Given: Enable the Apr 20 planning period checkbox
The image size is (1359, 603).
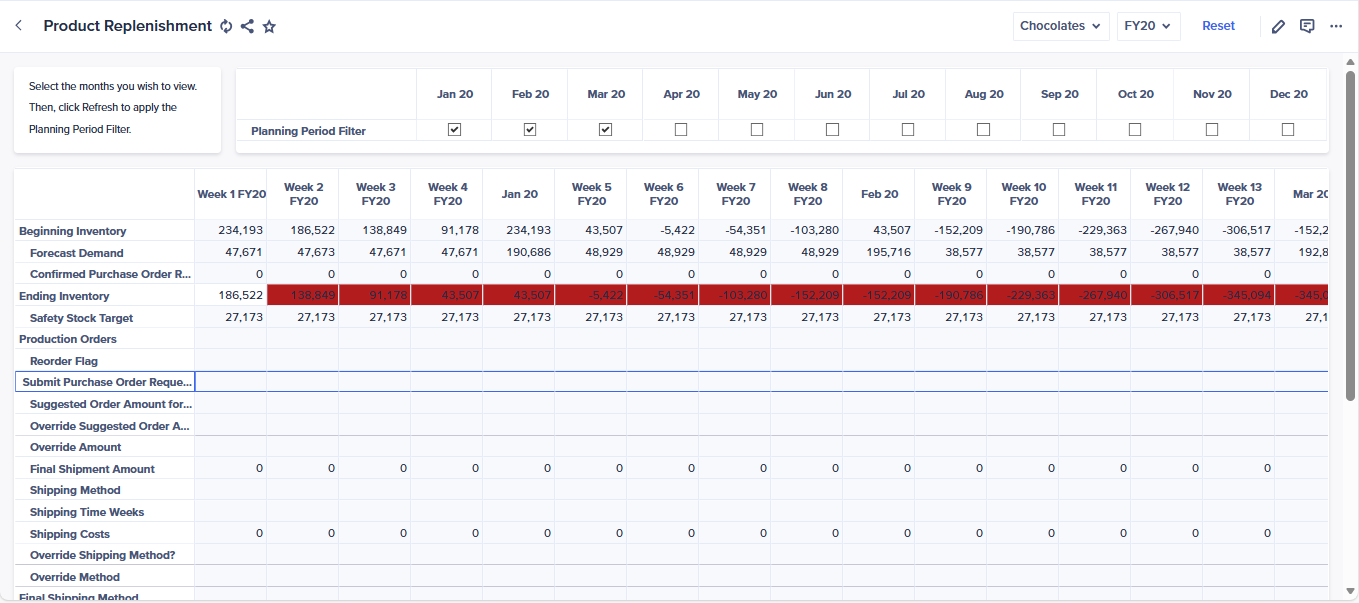Looking at the screenshot, I should point(681,130).
